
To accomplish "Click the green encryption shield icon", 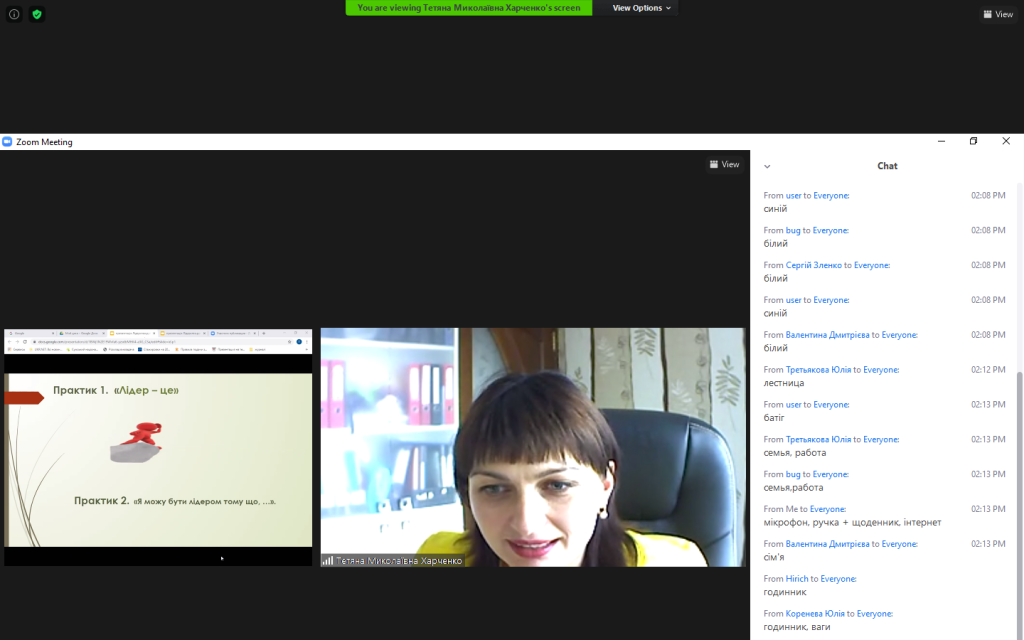I will pyautogui.click(x=37, y=14).
